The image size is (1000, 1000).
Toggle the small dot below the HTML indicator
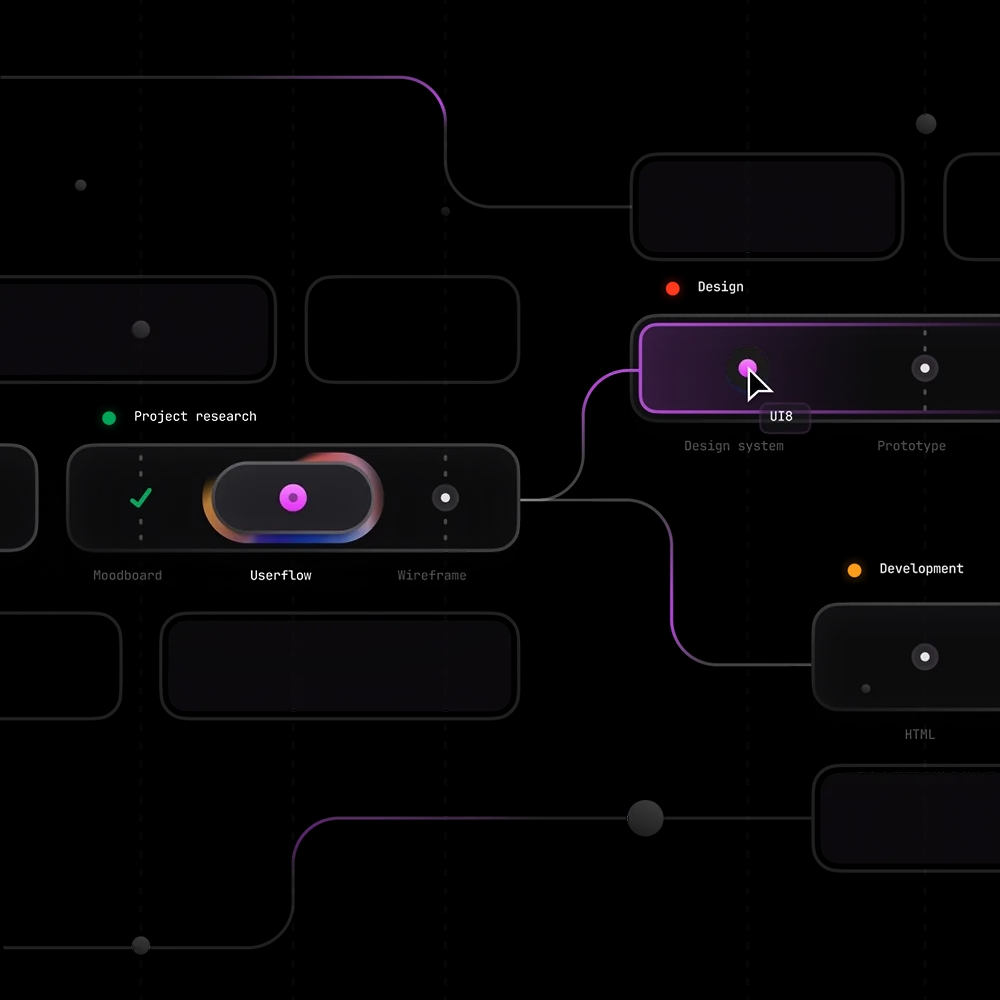pos(864,688)
